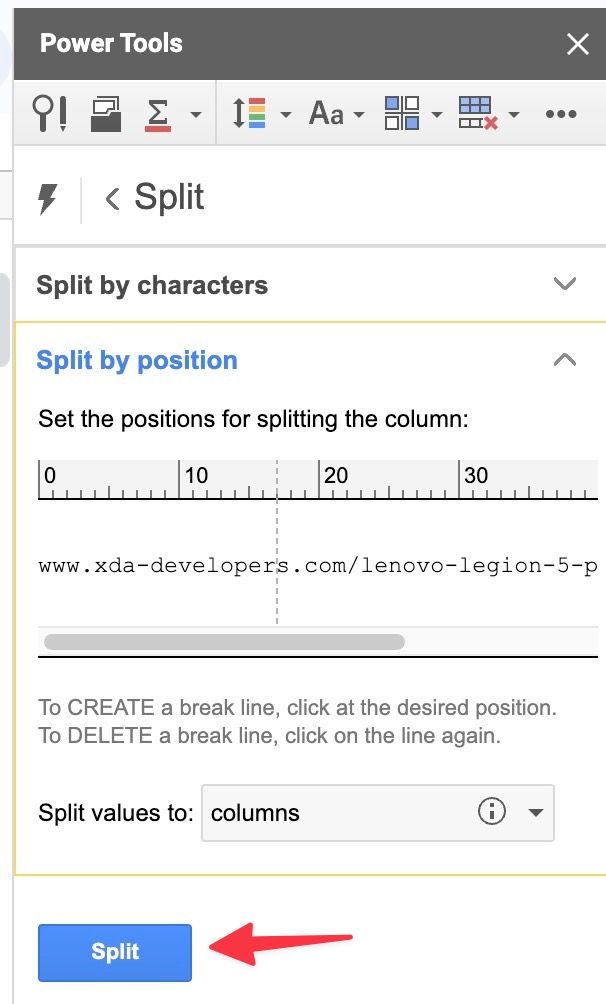
Task: Click the horizontal scrollbar under the preview text
Action: pyautogui.click(x=224, y=642)
